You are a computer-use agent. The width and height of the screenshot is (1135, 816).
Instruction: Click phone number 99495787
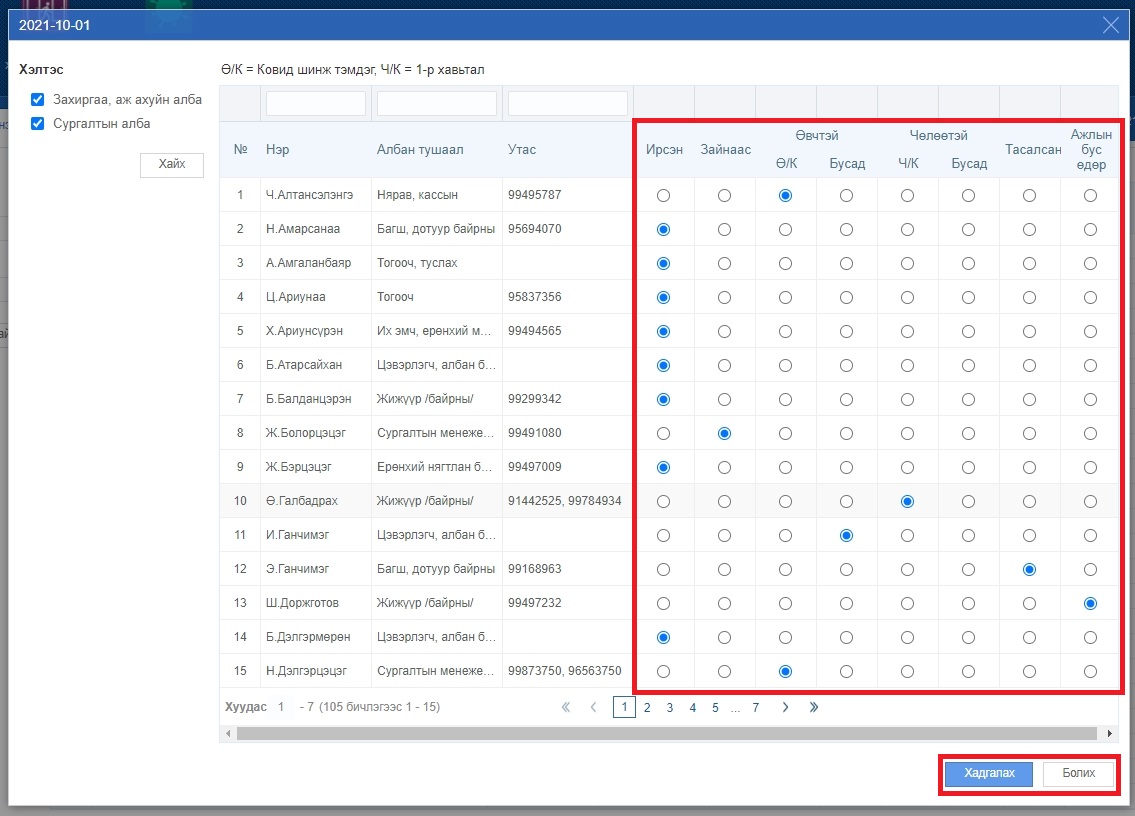click(x=534, y=195)
